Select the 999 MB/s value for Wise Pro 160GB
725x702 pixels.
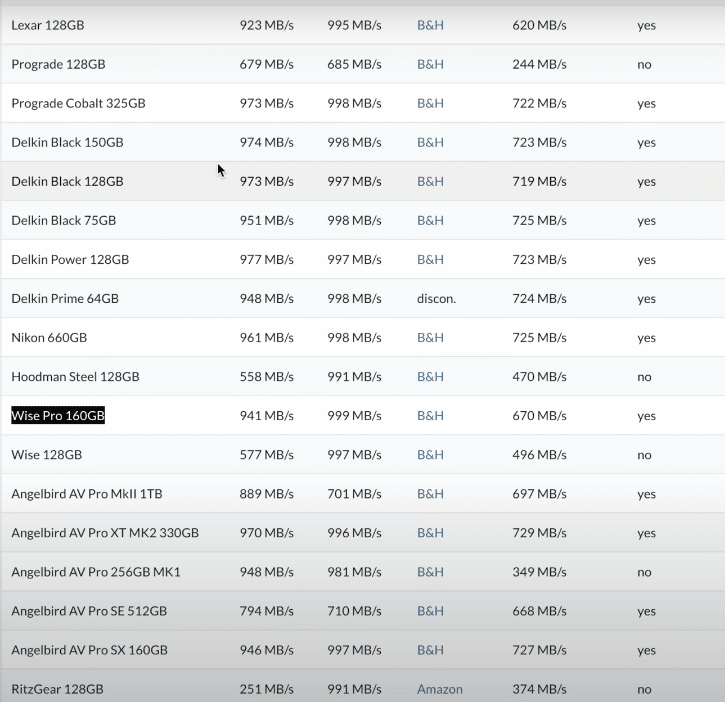pyautogui.click(x=354, y=416)
